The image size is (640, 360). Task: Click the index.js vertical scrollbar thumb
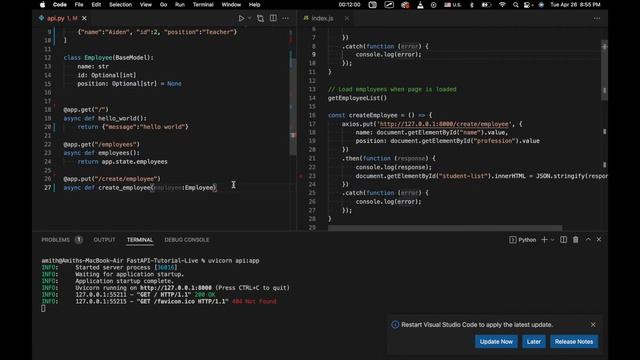point(604,69)
